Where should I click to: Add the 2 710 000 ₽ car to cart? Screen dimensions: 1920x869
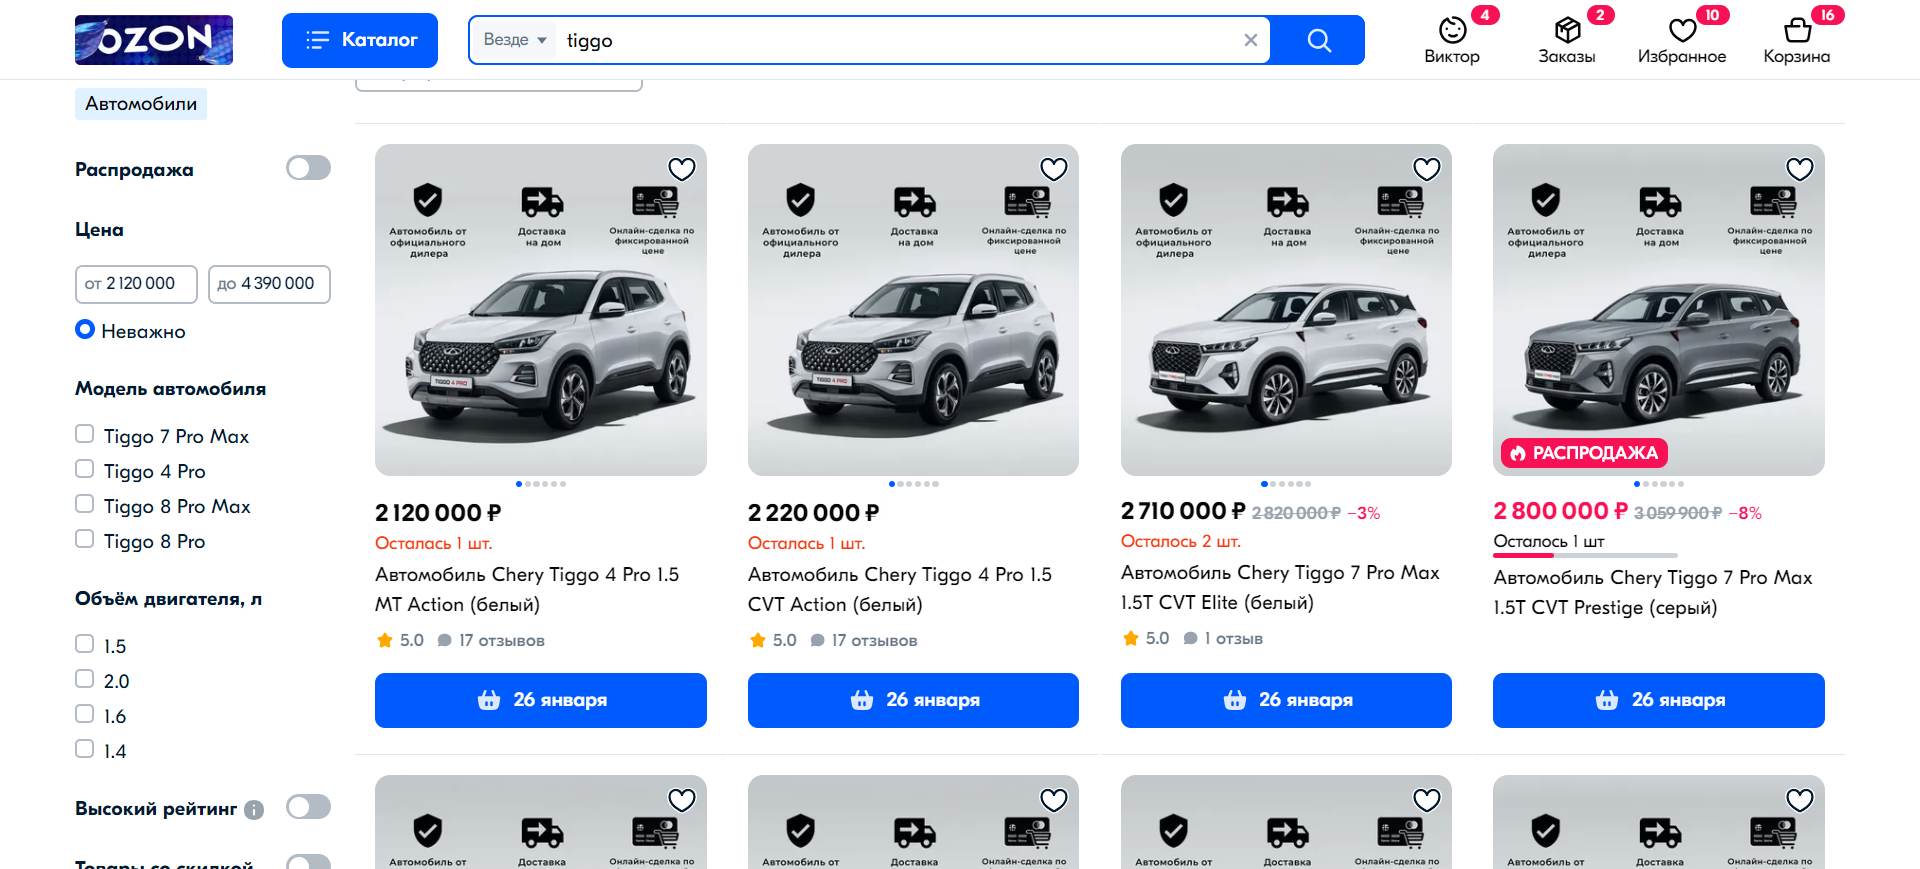(x=1286, y=700)
